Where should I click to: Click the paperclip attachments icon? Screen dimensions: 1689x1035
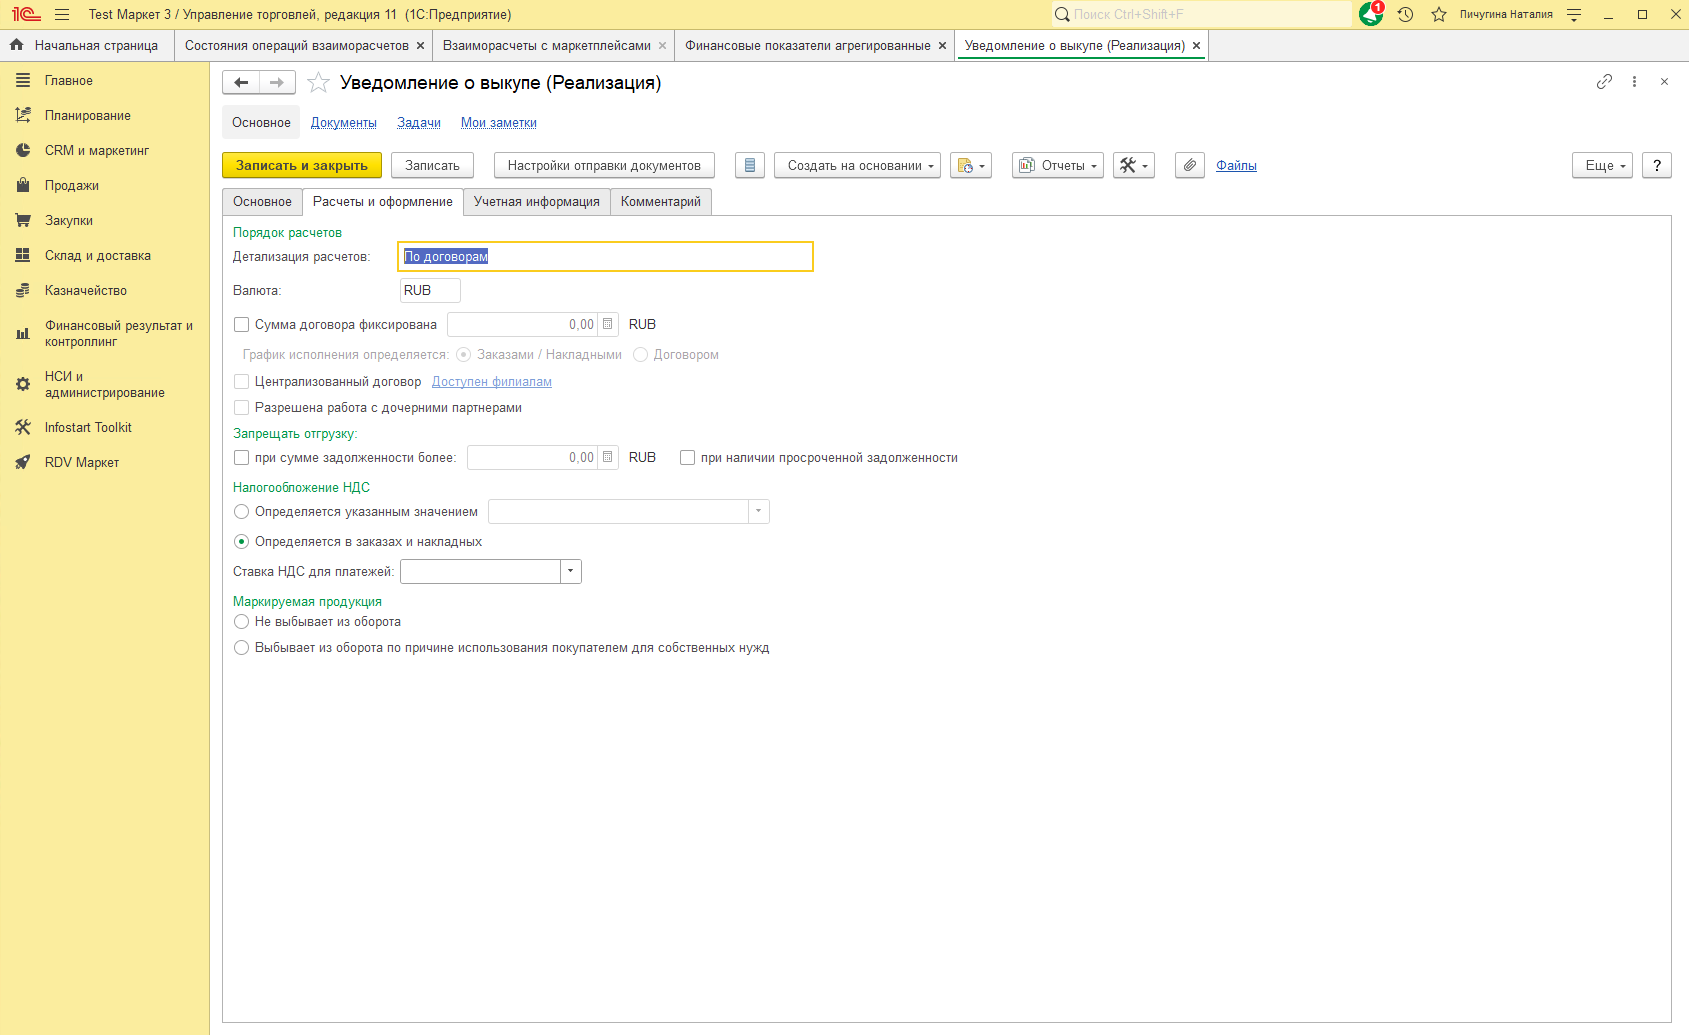(x=1190, y=166)
